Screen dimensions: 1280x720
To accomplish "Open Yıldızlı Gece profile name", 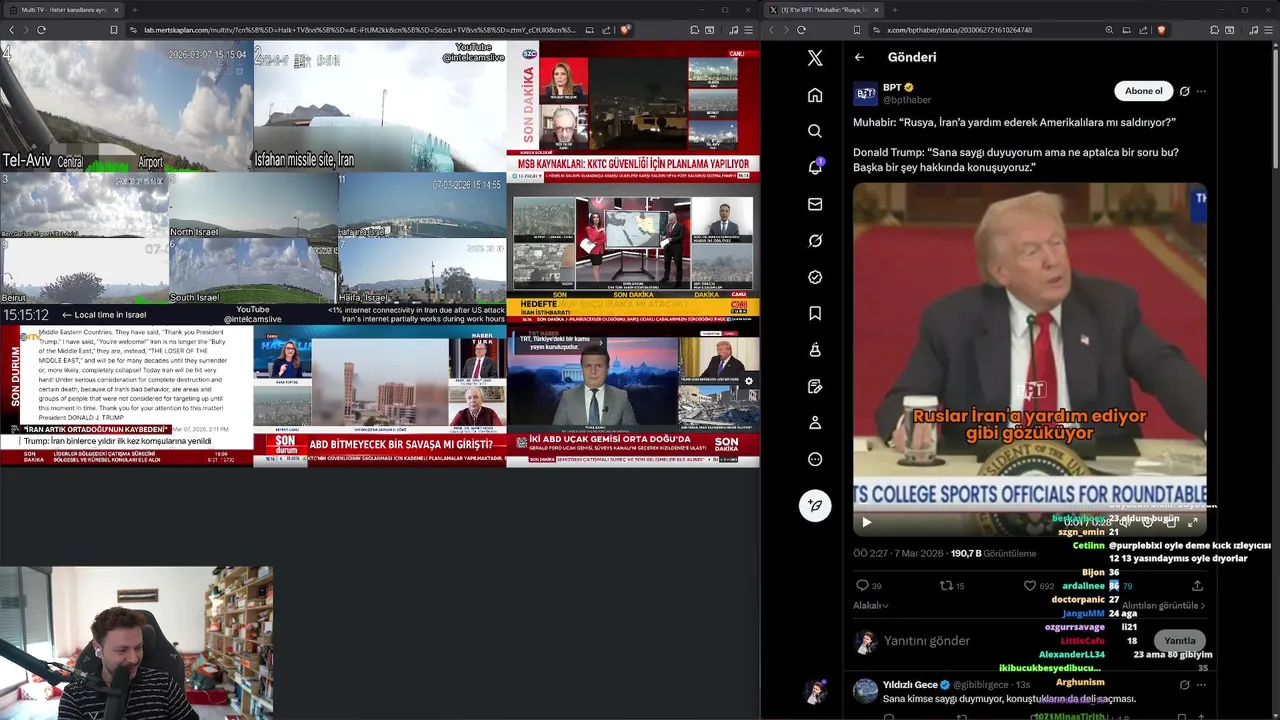I will 910,685.
